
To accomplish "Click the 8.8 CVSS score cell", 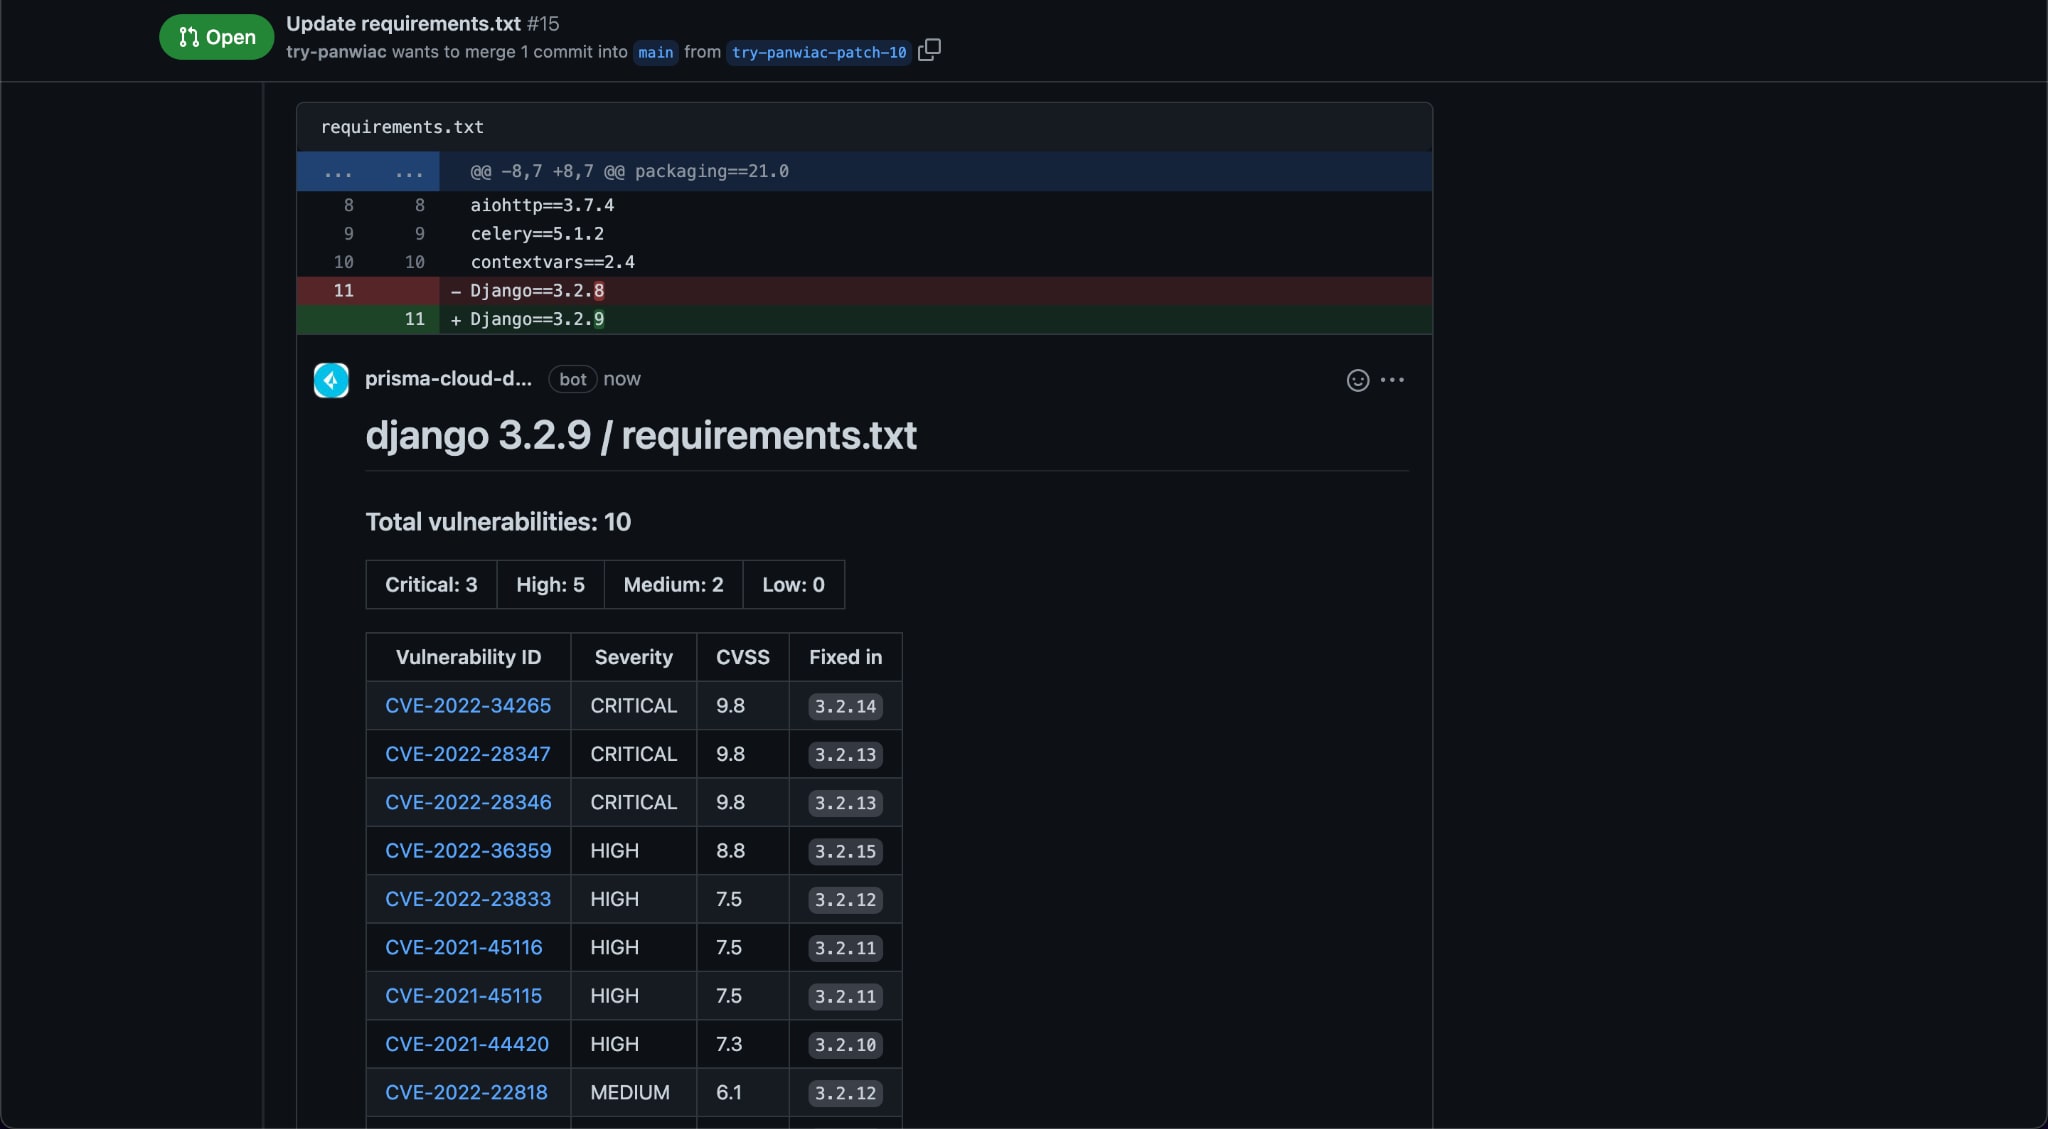I will click(x=743, y=851).
